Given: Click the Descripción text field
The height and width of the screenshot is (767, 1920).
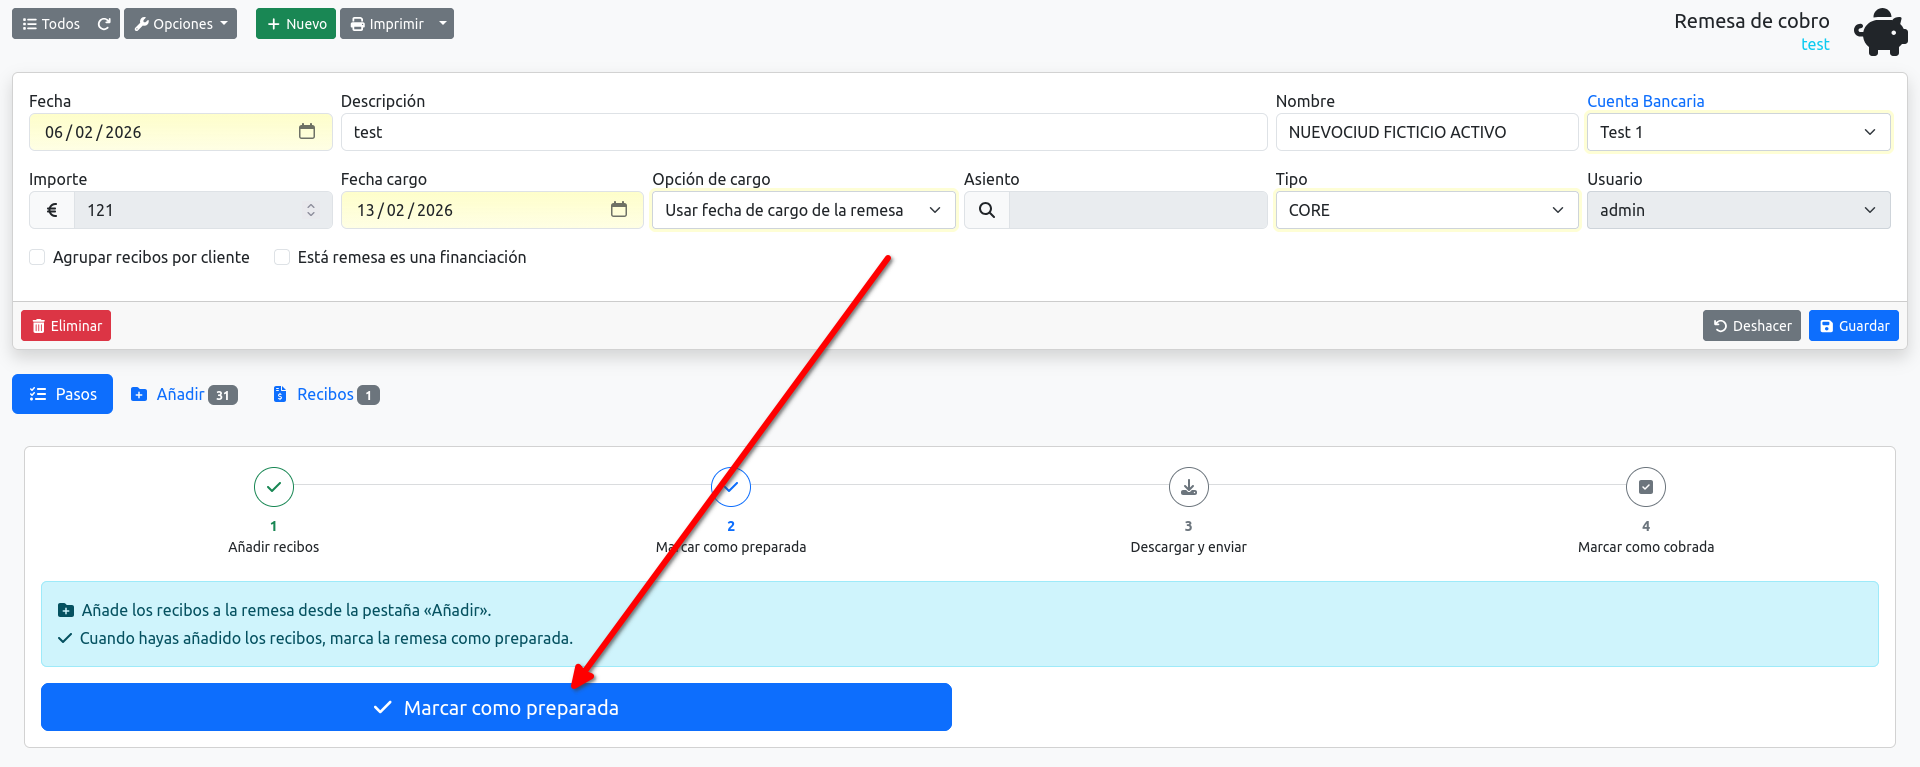Looking at the screenshot, I should [804, 132].
